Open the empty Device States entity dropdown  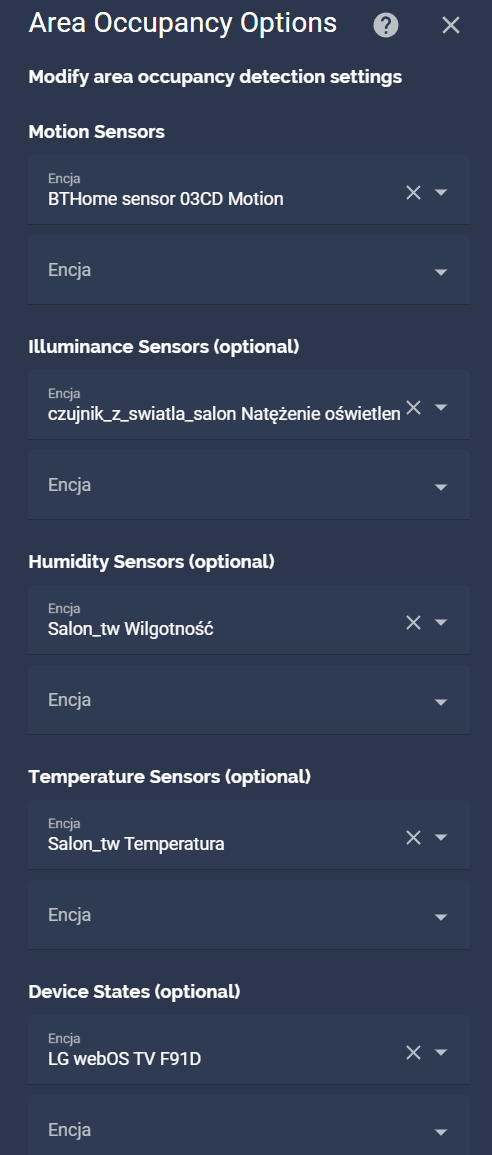pyautogui.click(x=249, y=1127)
